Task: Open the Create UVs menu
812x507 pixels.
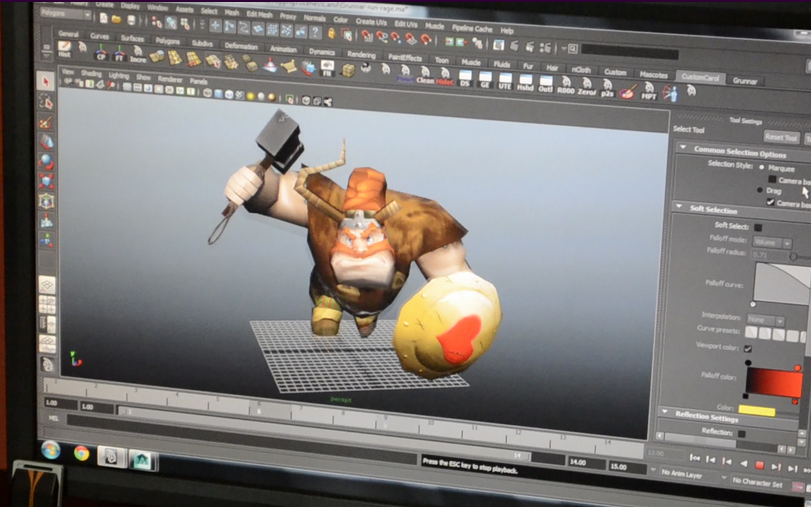Action: 371,22
